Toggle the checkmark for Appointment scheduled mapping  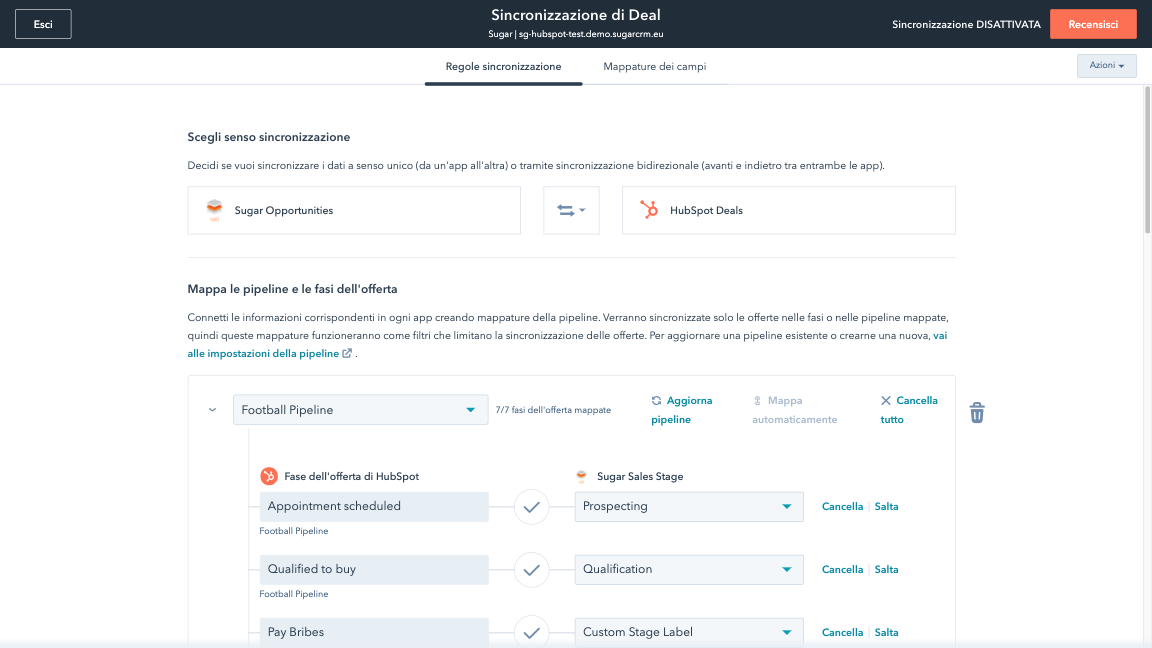[x=532, y=507]
